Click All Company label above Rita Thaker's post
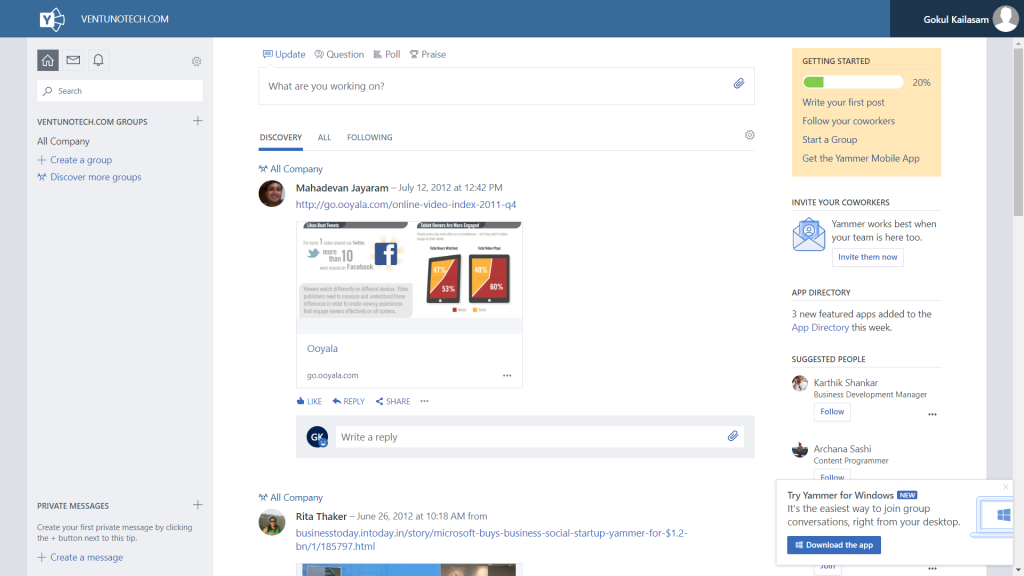Viewport: 1024px width, 576px height. tap(291, 497)
